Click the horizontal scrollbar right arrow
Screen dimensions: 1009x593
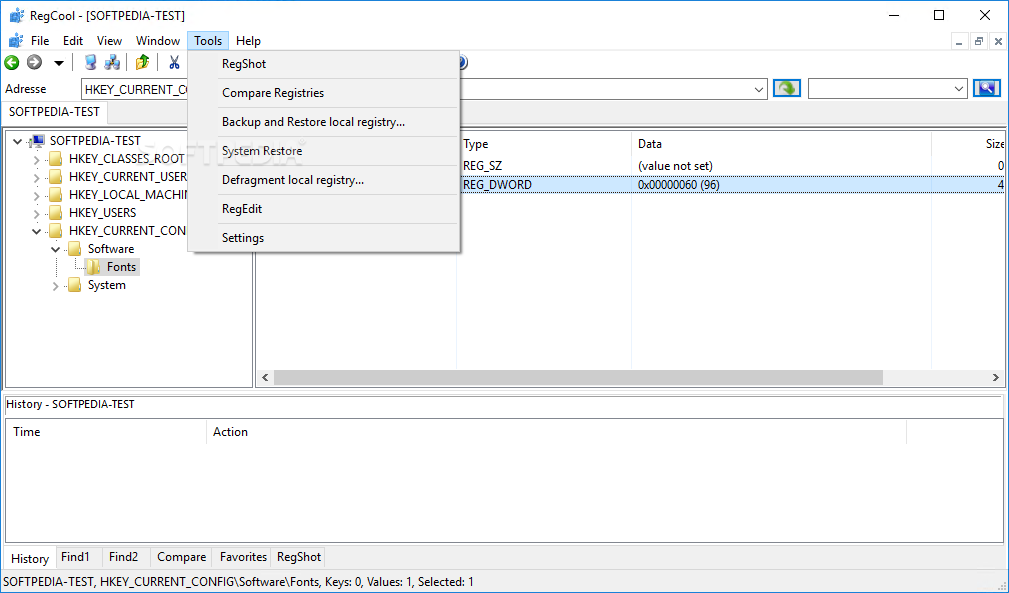tap(995, 378)
